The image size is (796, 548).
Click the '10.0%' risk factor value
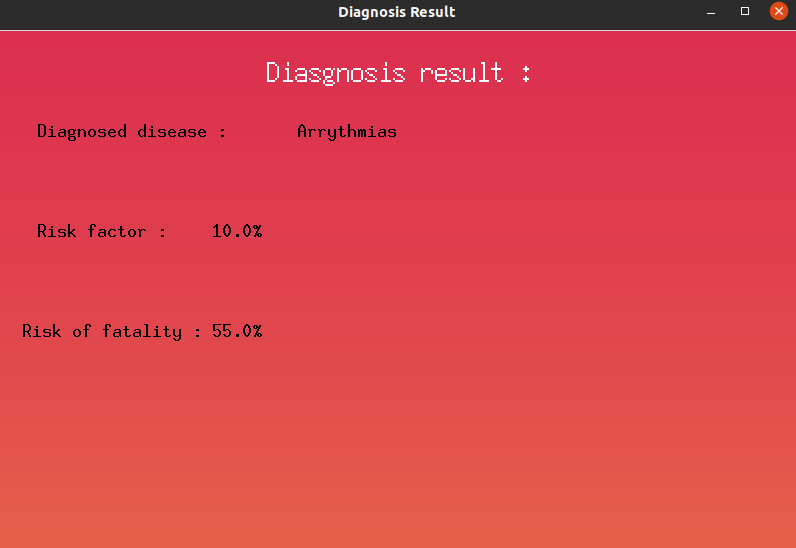pyautogui.click(x=237, y=231)
